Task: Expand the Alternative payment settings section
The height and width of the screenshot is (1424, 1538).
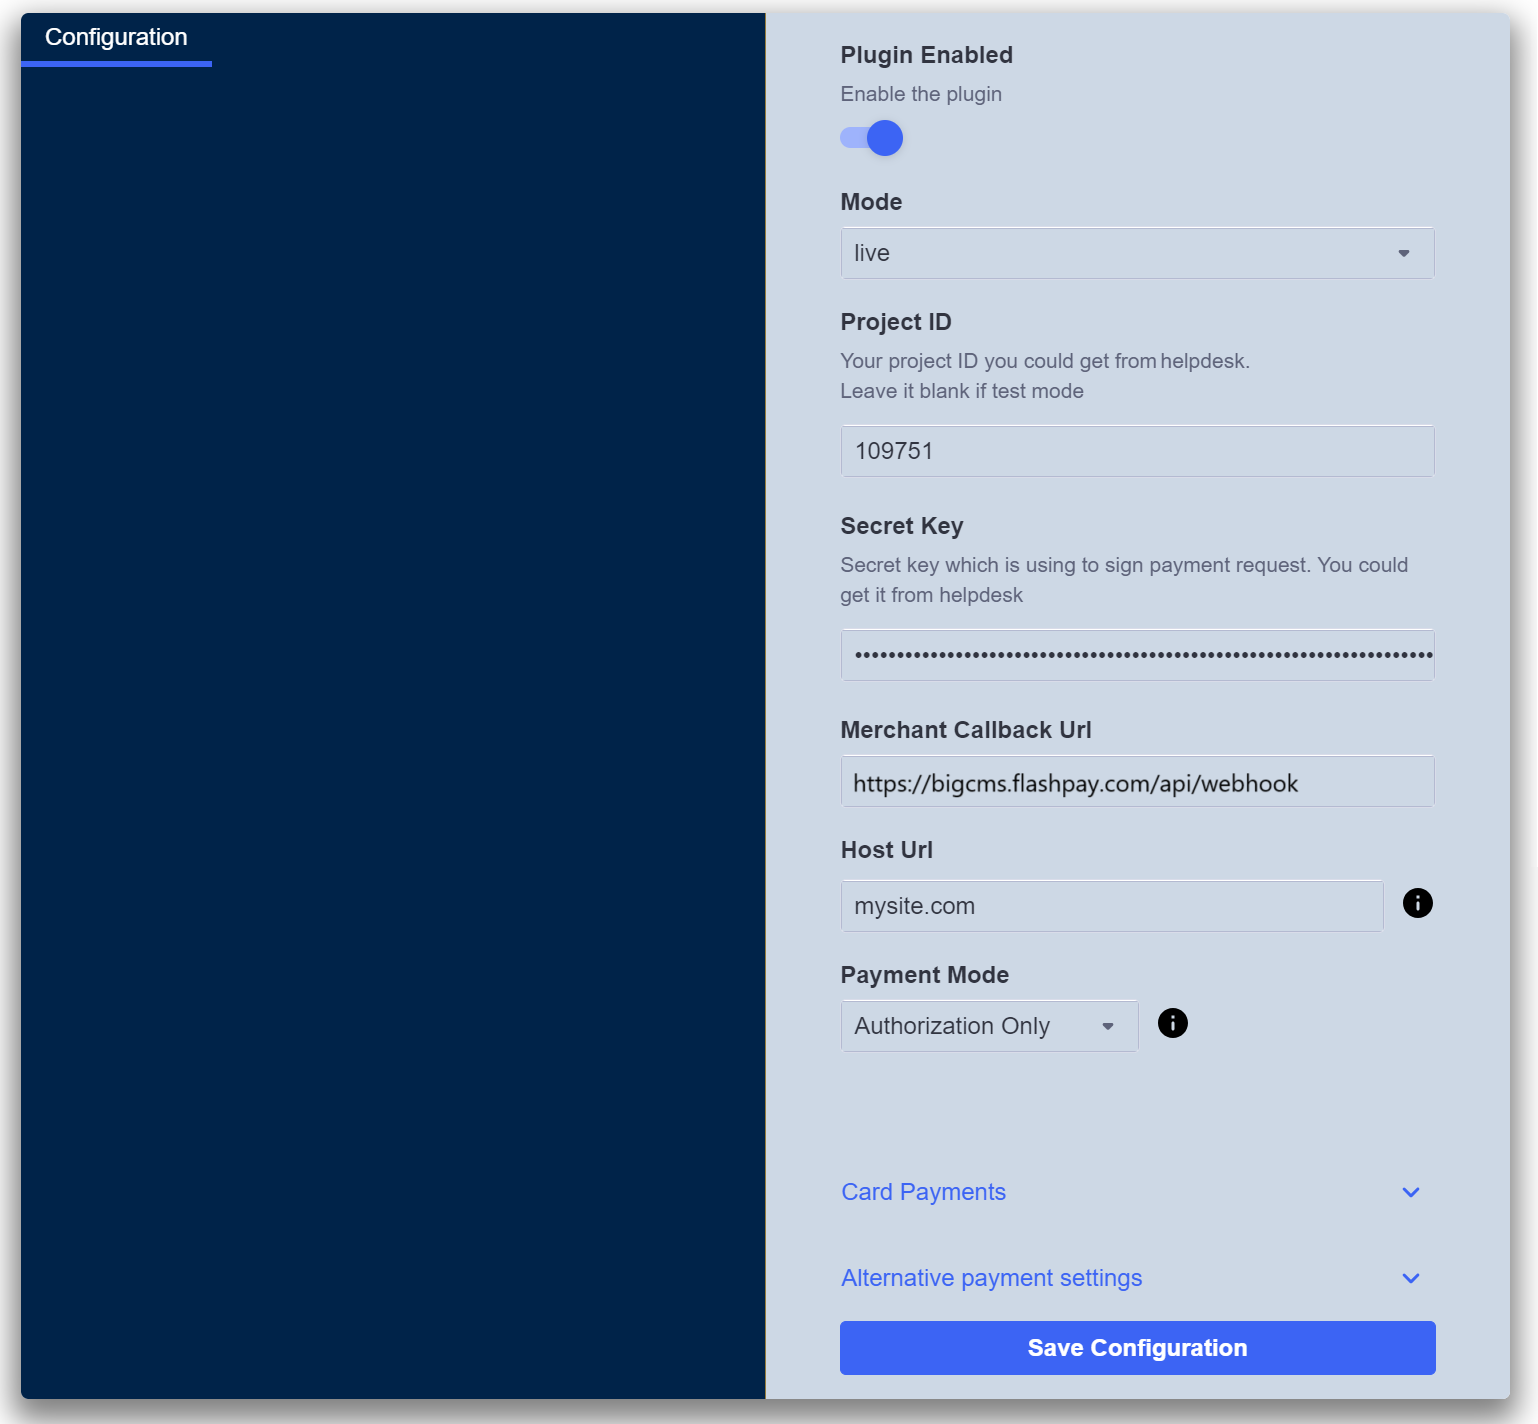Action: click(x=991, y=1278)
